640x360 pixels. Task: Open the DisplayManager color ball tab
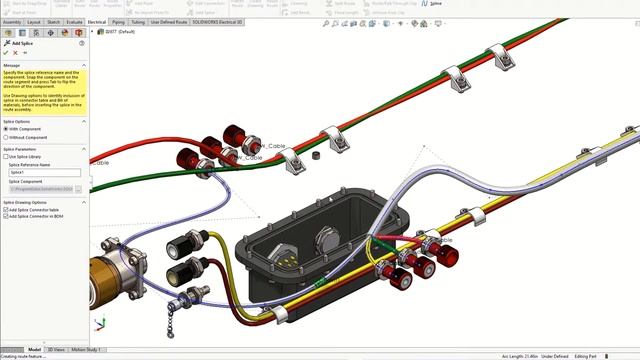point(64,33)
